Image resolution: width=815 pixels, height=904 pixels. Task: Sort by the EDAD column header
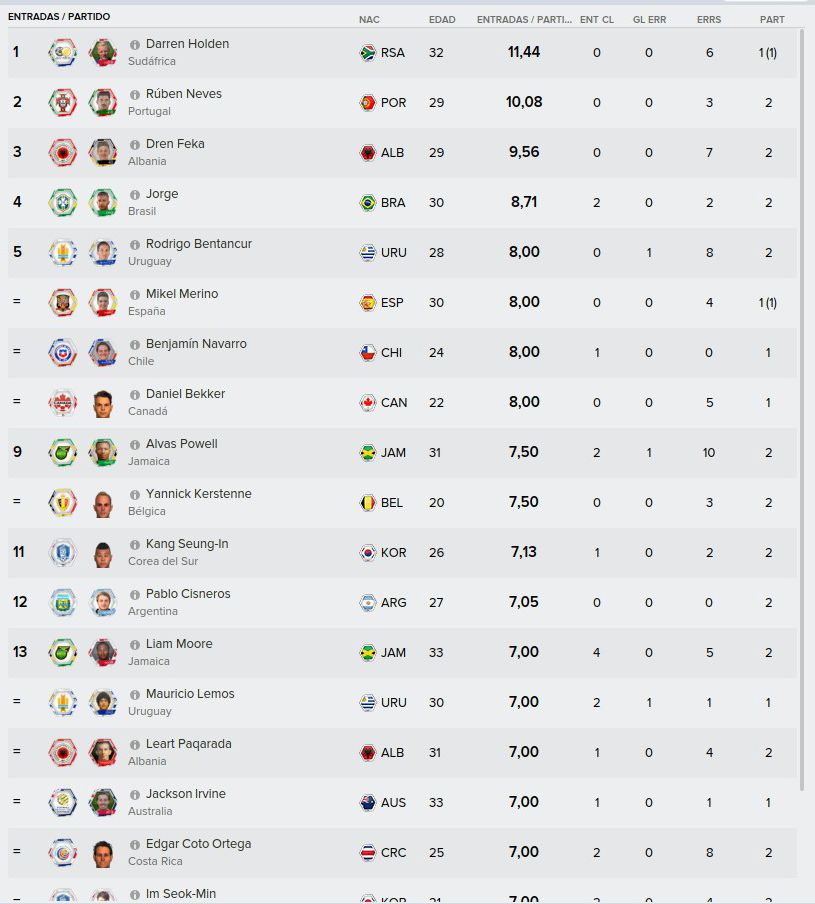[442, 20]
